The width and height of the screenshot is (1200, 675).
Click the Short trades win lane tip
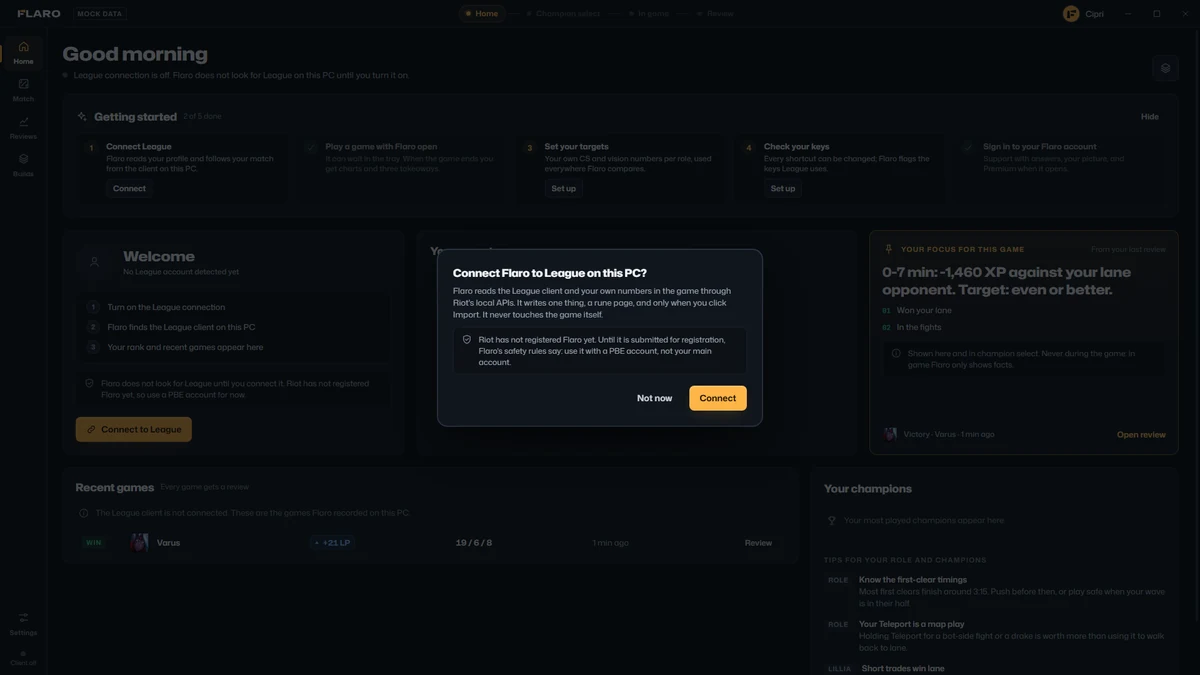(x=903, y=668)
